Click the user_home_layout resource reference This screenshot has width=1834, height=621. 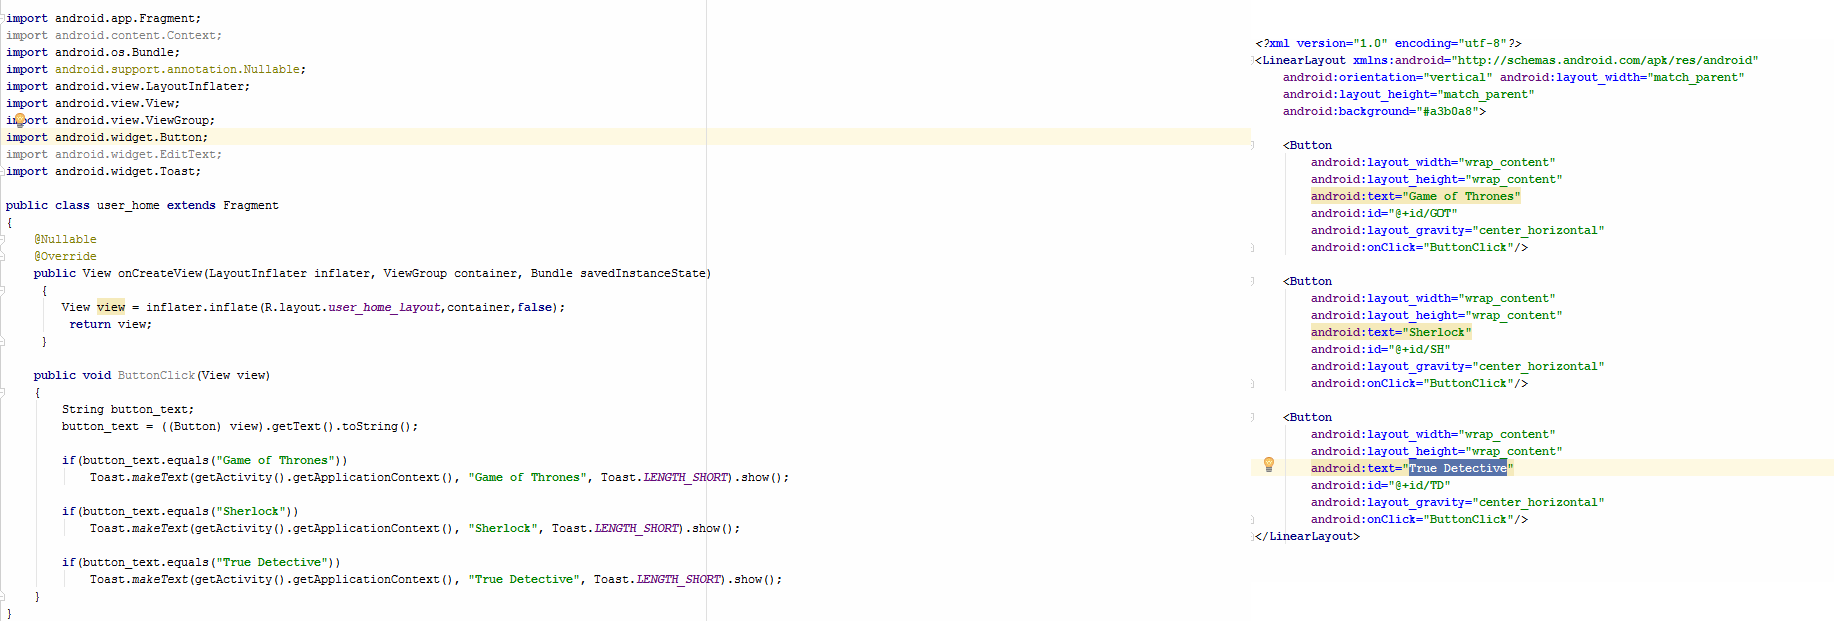coord(384,307)
